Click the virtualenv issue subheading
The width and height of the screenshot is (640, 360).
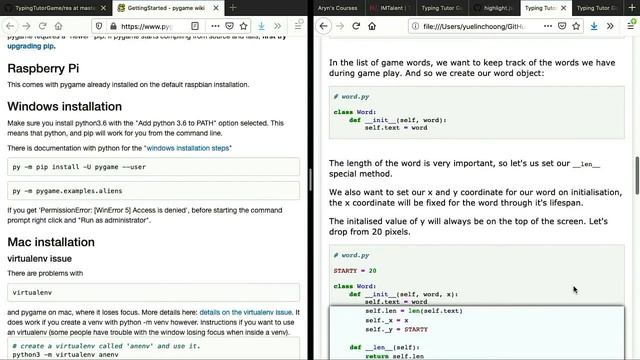point(40,259)
